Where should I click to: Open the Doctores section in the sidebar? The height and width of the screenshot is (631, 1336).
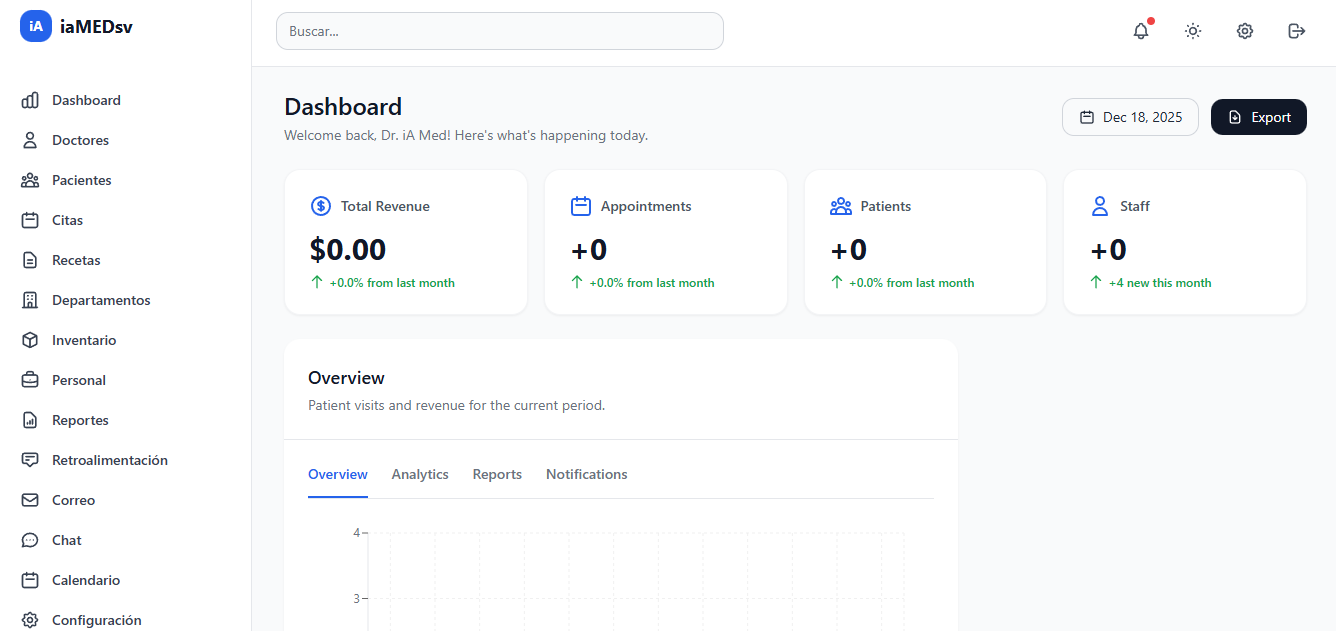[80, 139]
